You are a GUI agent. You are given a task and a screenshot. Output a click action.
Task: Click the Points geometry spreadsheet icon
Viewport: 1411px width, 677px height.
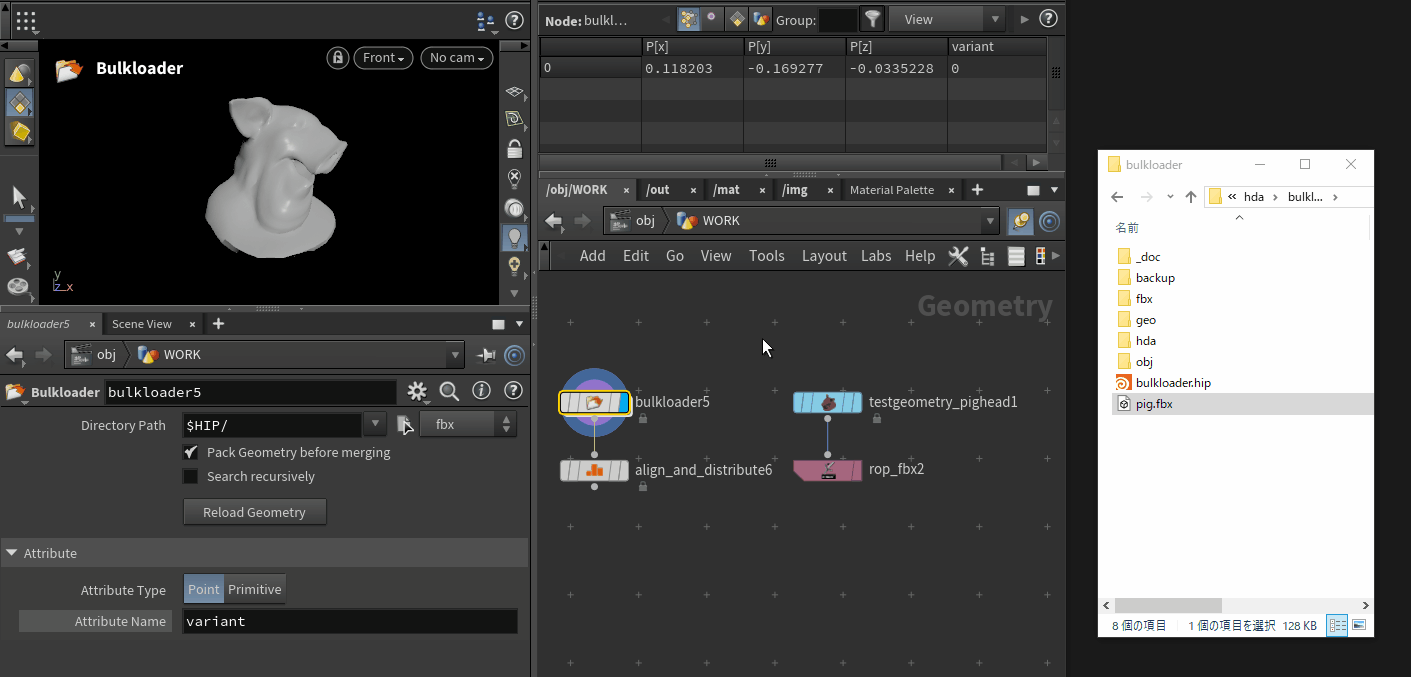pyautogui.click(x=688, y=18)
